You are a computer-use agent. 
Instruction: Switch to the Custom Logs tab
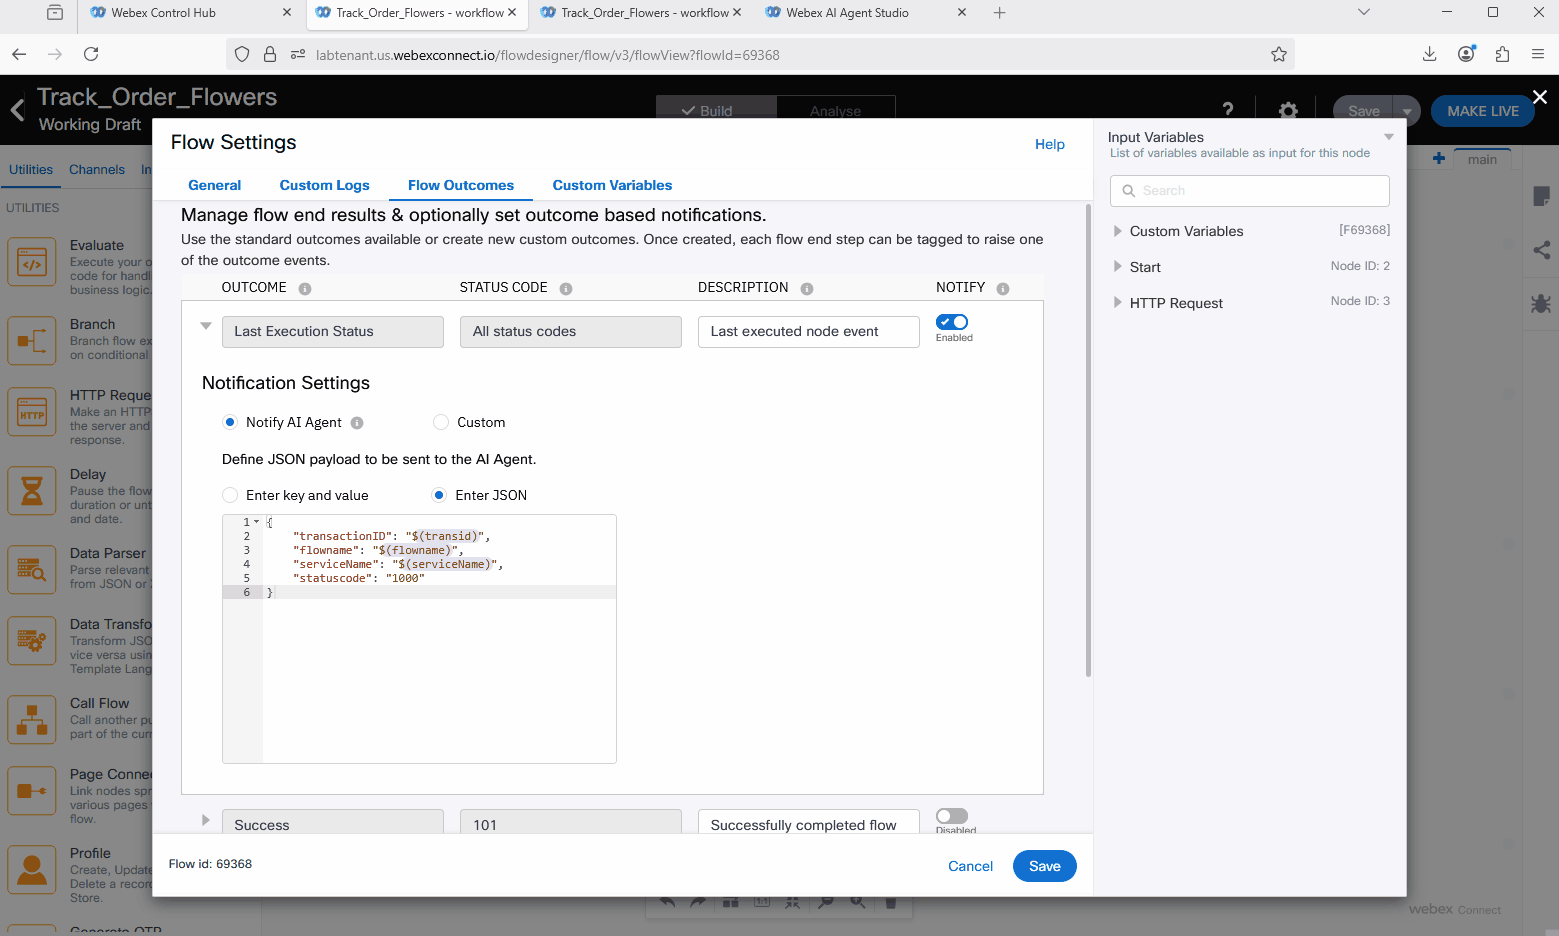[x=324, y=186]
